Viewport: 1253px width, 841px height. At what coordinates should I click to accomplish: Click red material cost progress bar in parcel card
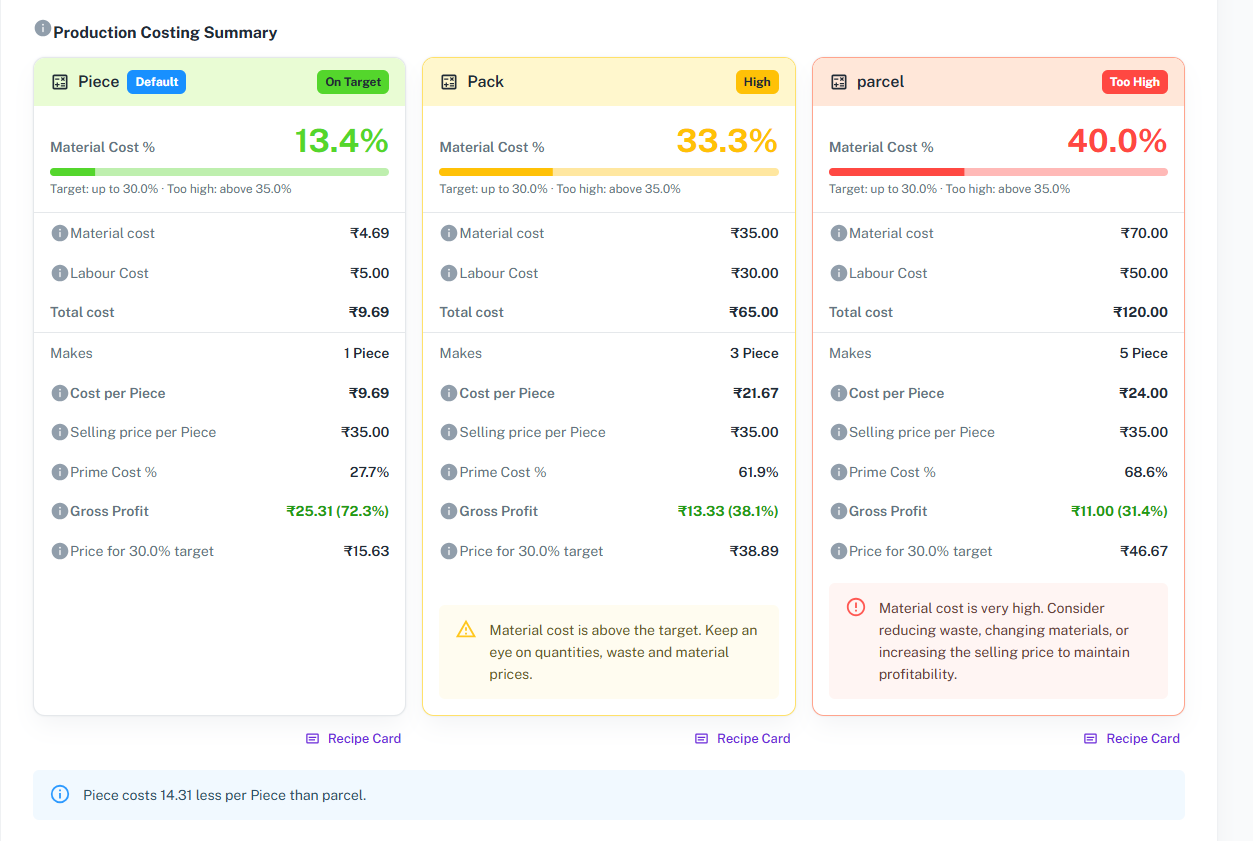pos(998,172)
